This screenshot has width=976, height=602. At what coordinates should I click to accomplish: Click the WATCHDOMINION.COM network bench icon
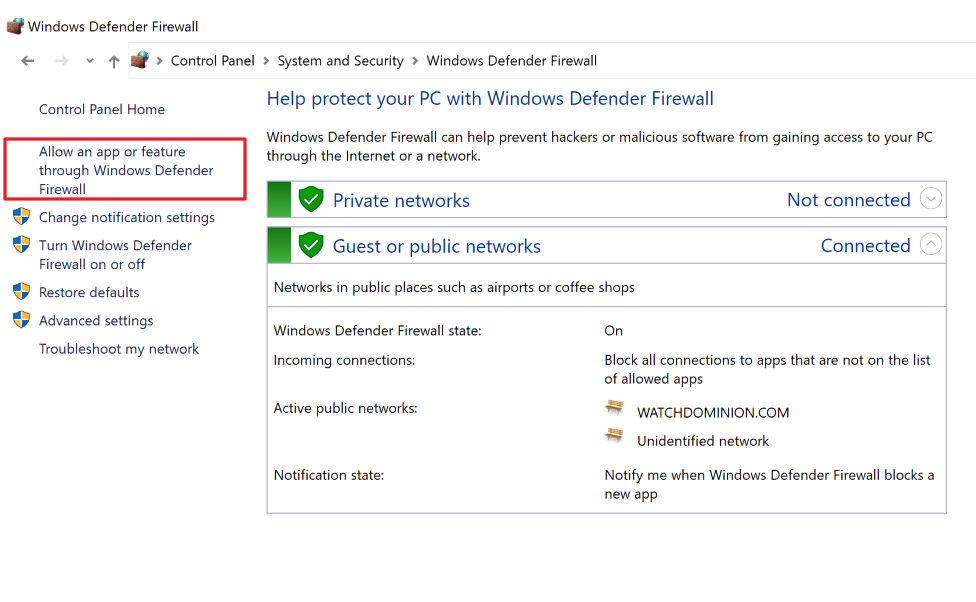click(x=614, y=408)
